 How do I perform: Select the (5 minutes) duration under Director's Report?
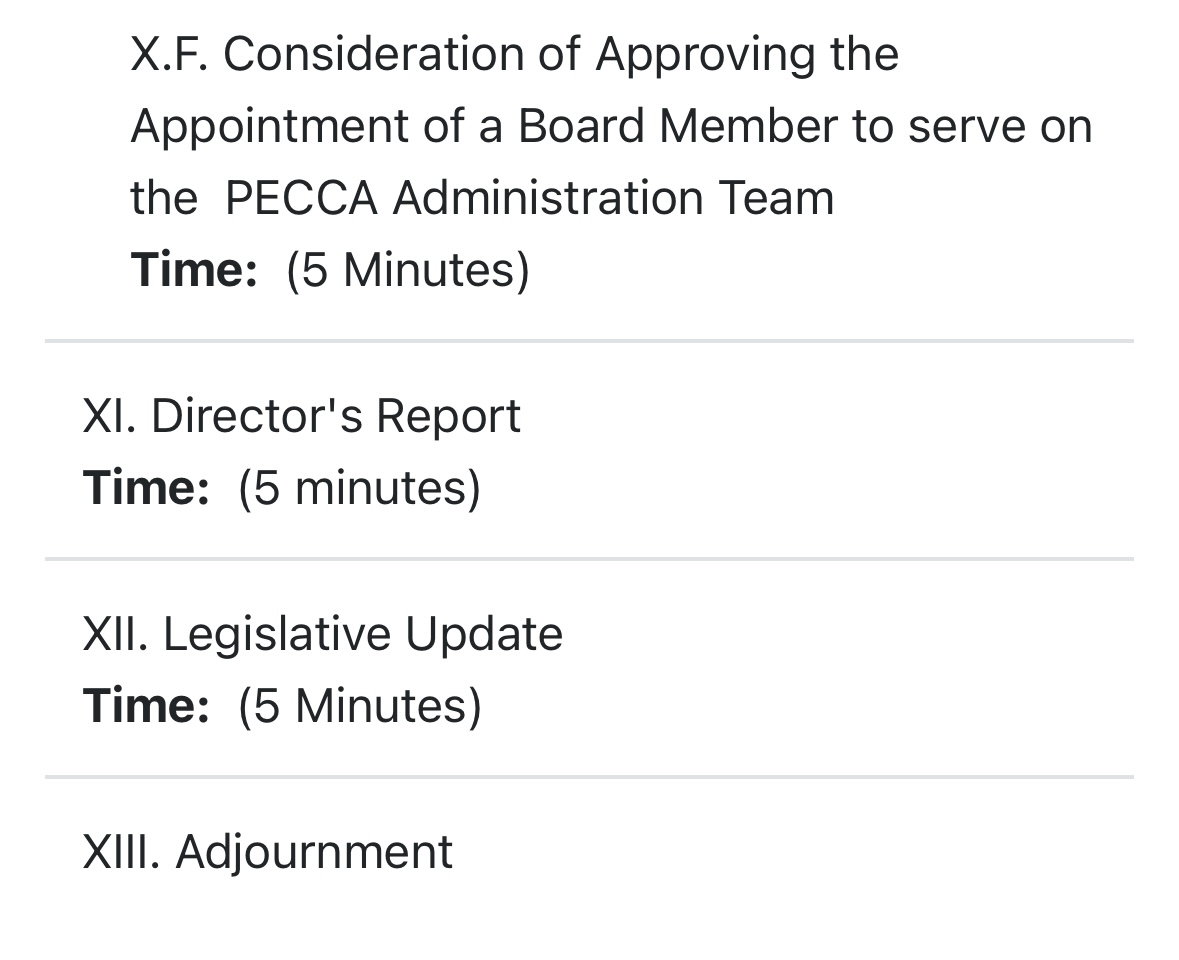[x=359, y=488]
